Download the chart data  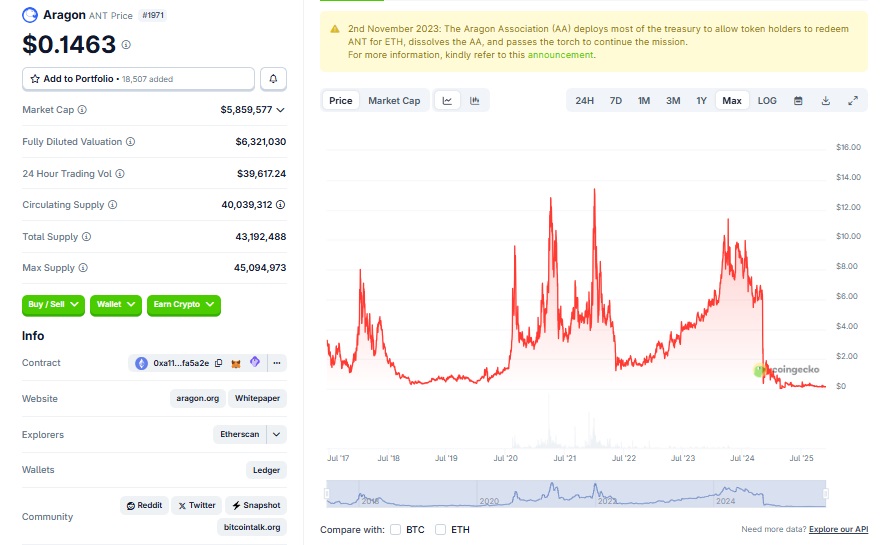tap(826, 101)
